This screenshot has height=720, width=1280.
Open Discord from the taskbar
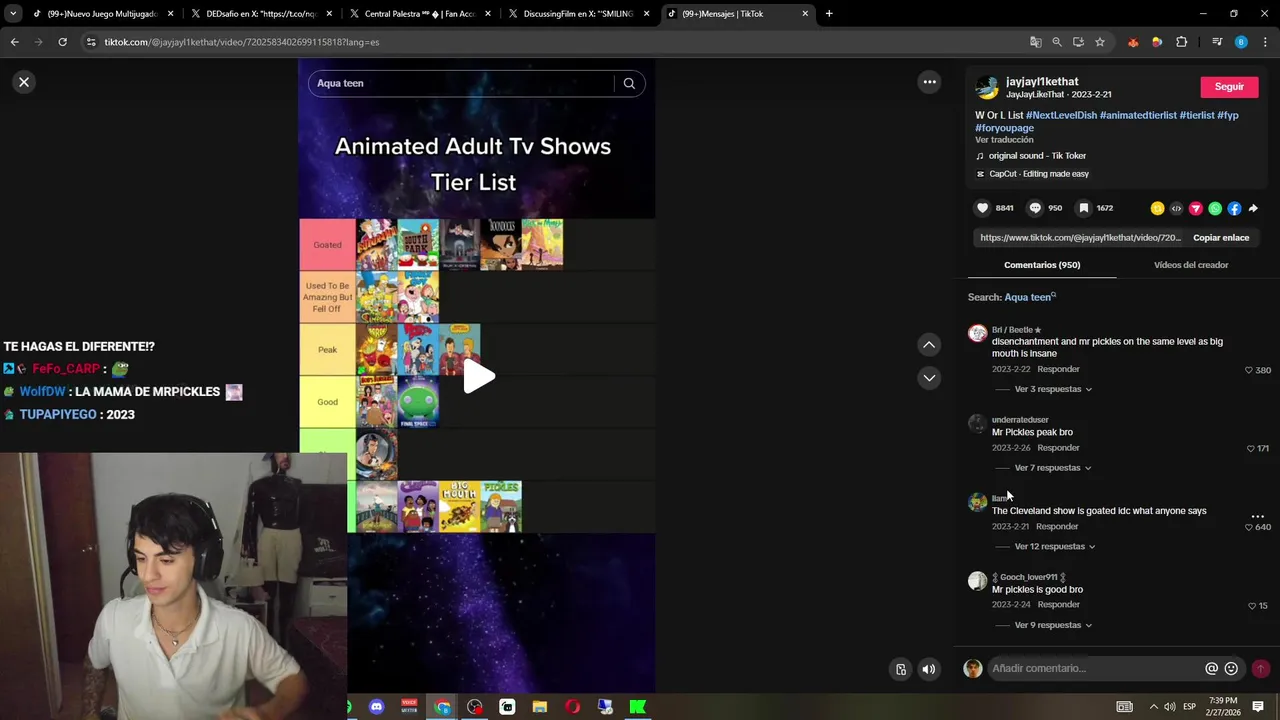tap(376, 707)
